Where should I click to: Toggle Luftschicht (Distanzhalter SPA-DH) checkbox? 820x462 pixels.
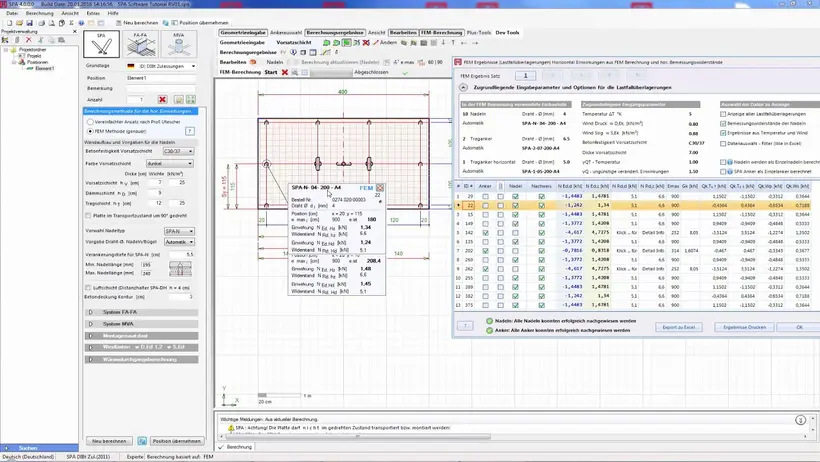(88, 288)
